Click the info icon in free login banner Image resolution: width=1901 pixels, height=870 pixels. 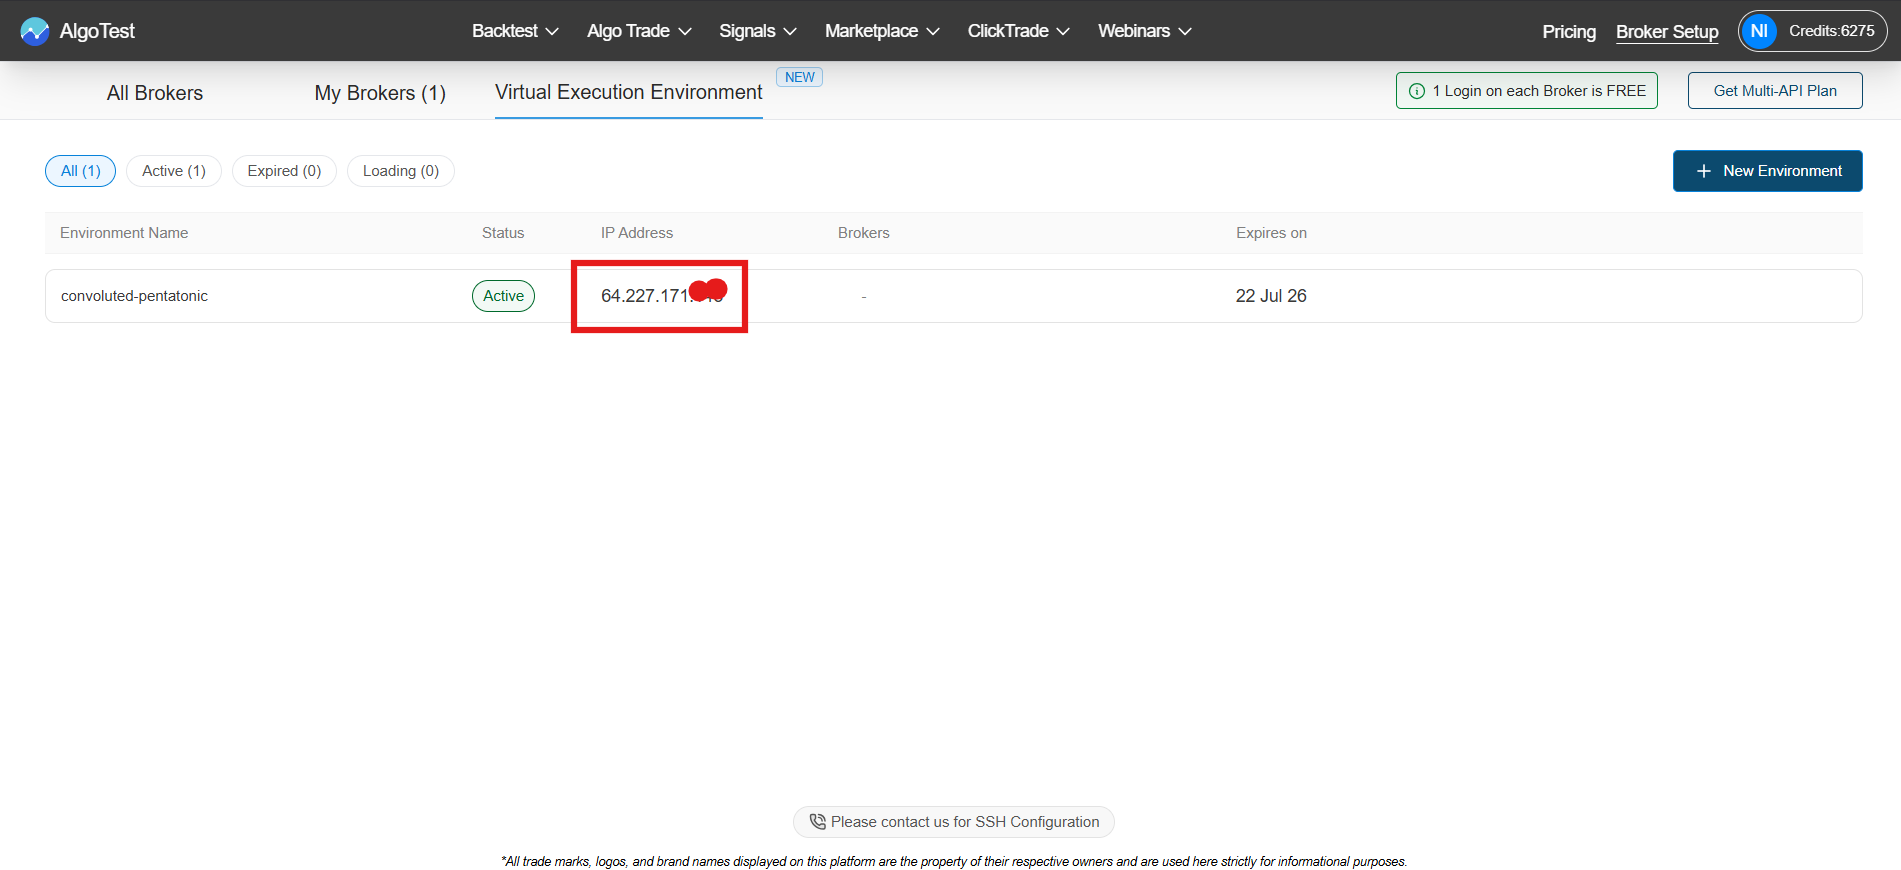(1417, 91)
